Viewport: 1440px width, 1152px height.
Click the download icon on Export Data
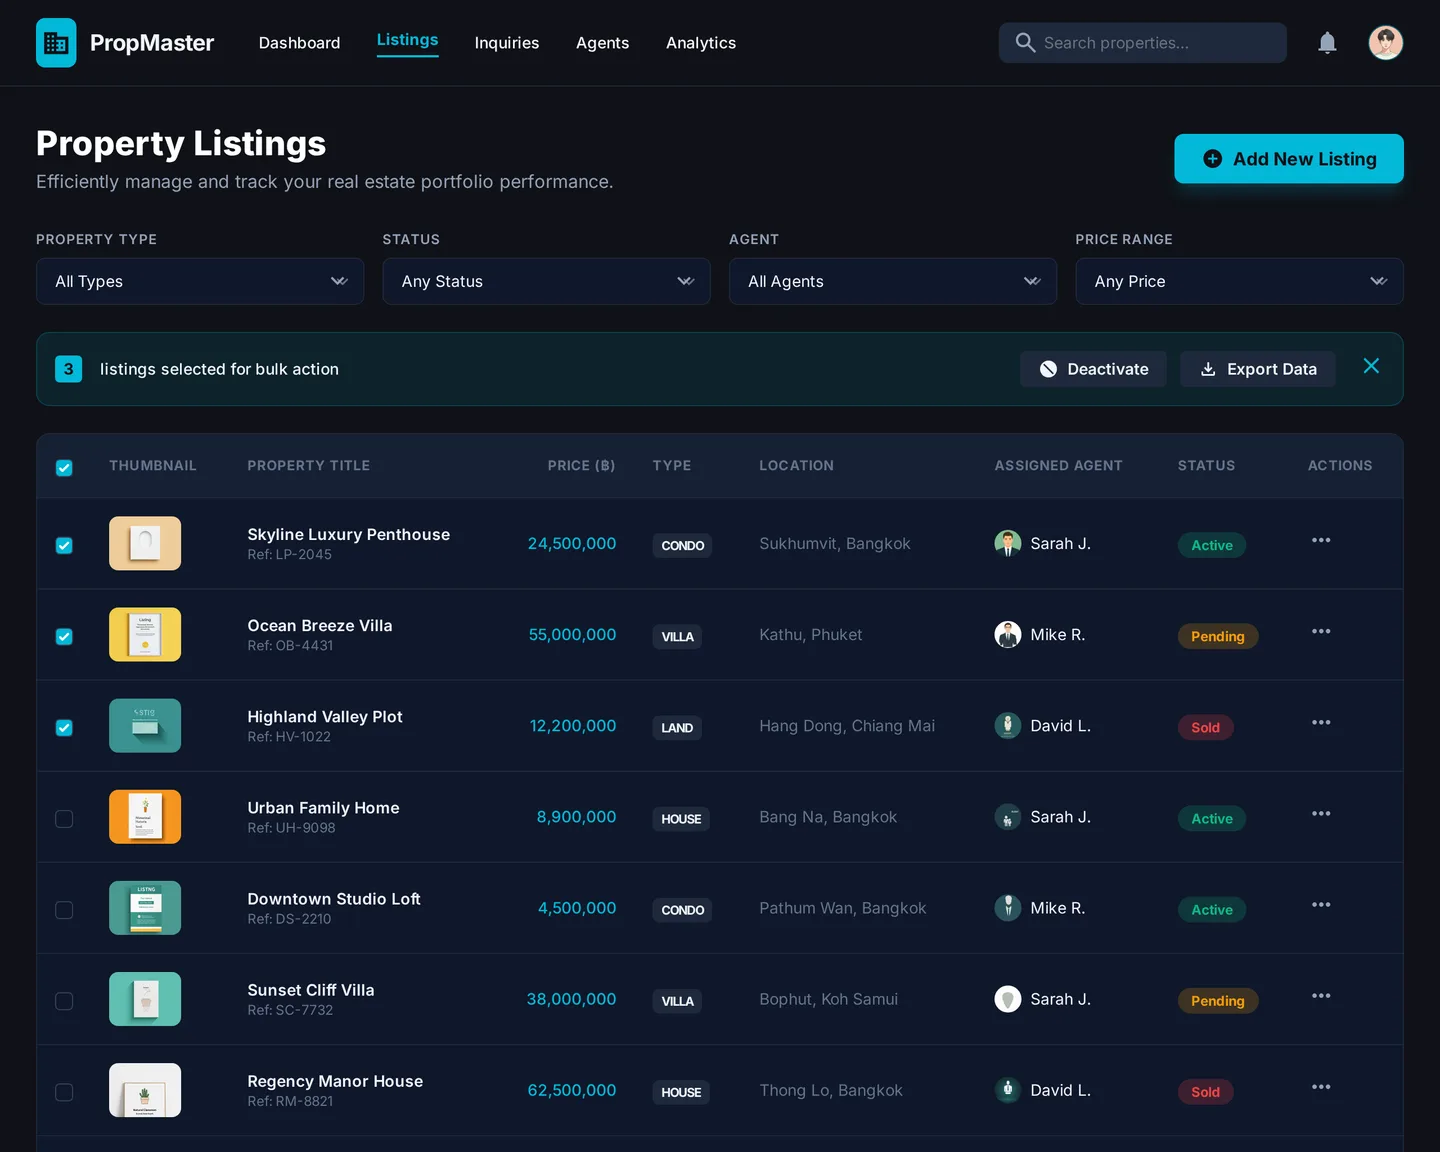tap(1210, 369)
